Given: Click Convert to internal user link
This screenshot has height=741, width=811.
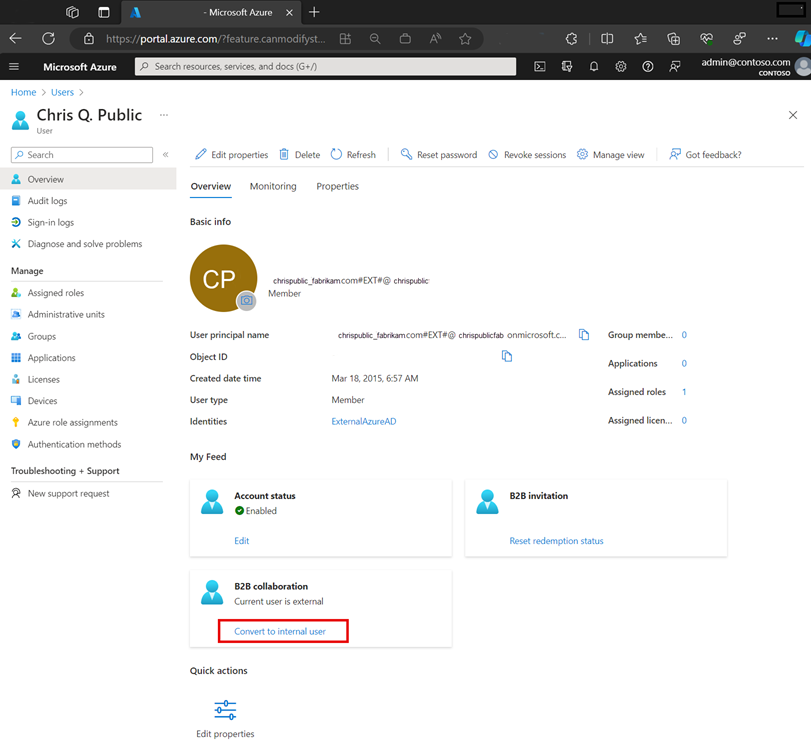Looking at the screenshot, I should coord(280,631).
